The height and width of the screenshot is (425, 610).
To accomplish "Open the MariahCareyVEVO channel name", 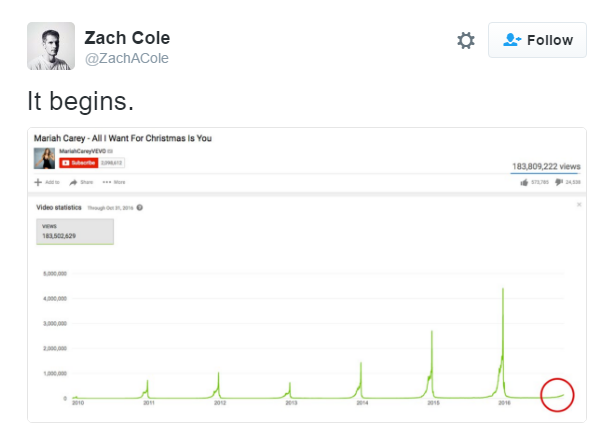I will click(82, 151).
